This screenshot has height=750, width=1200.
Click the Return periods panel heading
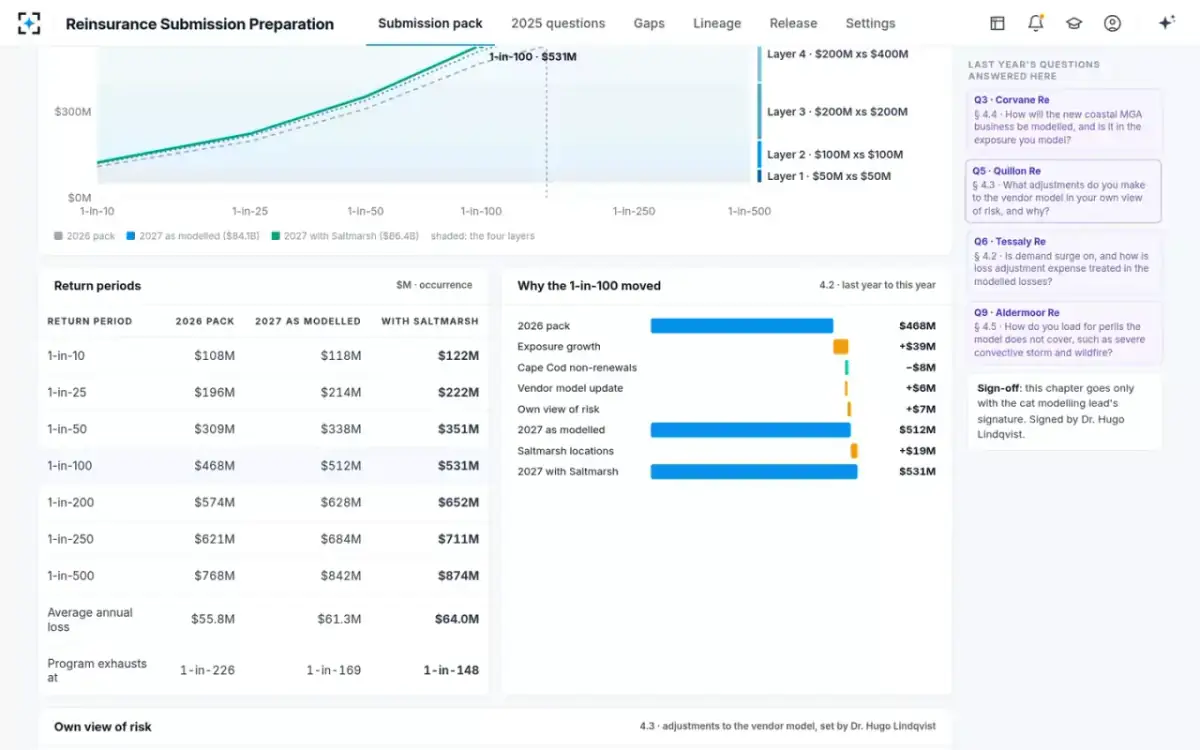[97, 286]
